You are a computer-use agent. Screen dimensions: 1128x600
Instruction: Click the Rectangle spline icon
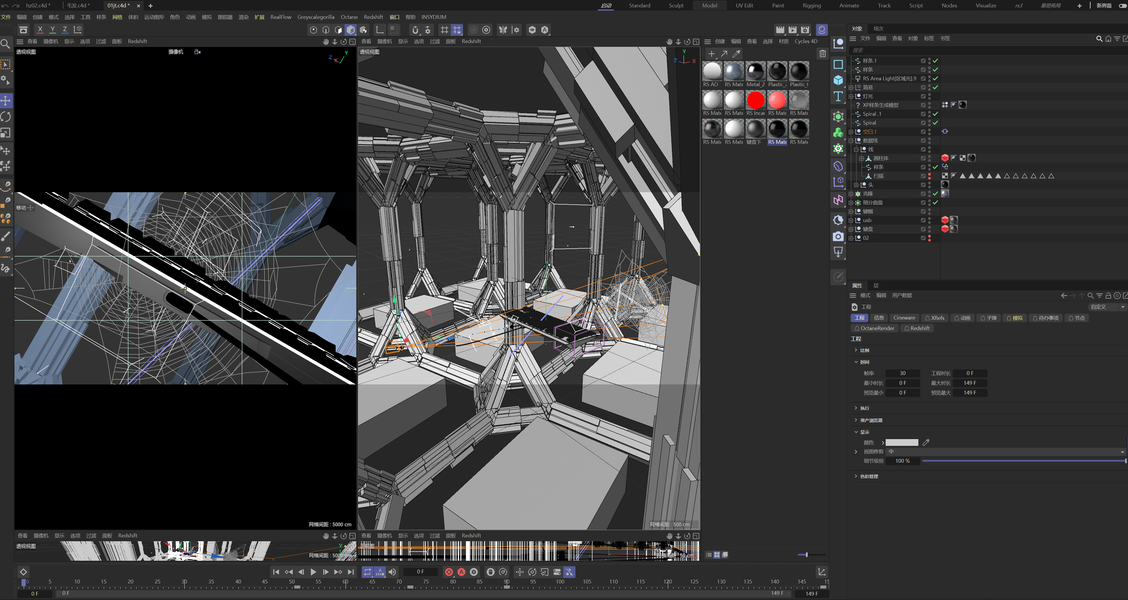(838, 64)
